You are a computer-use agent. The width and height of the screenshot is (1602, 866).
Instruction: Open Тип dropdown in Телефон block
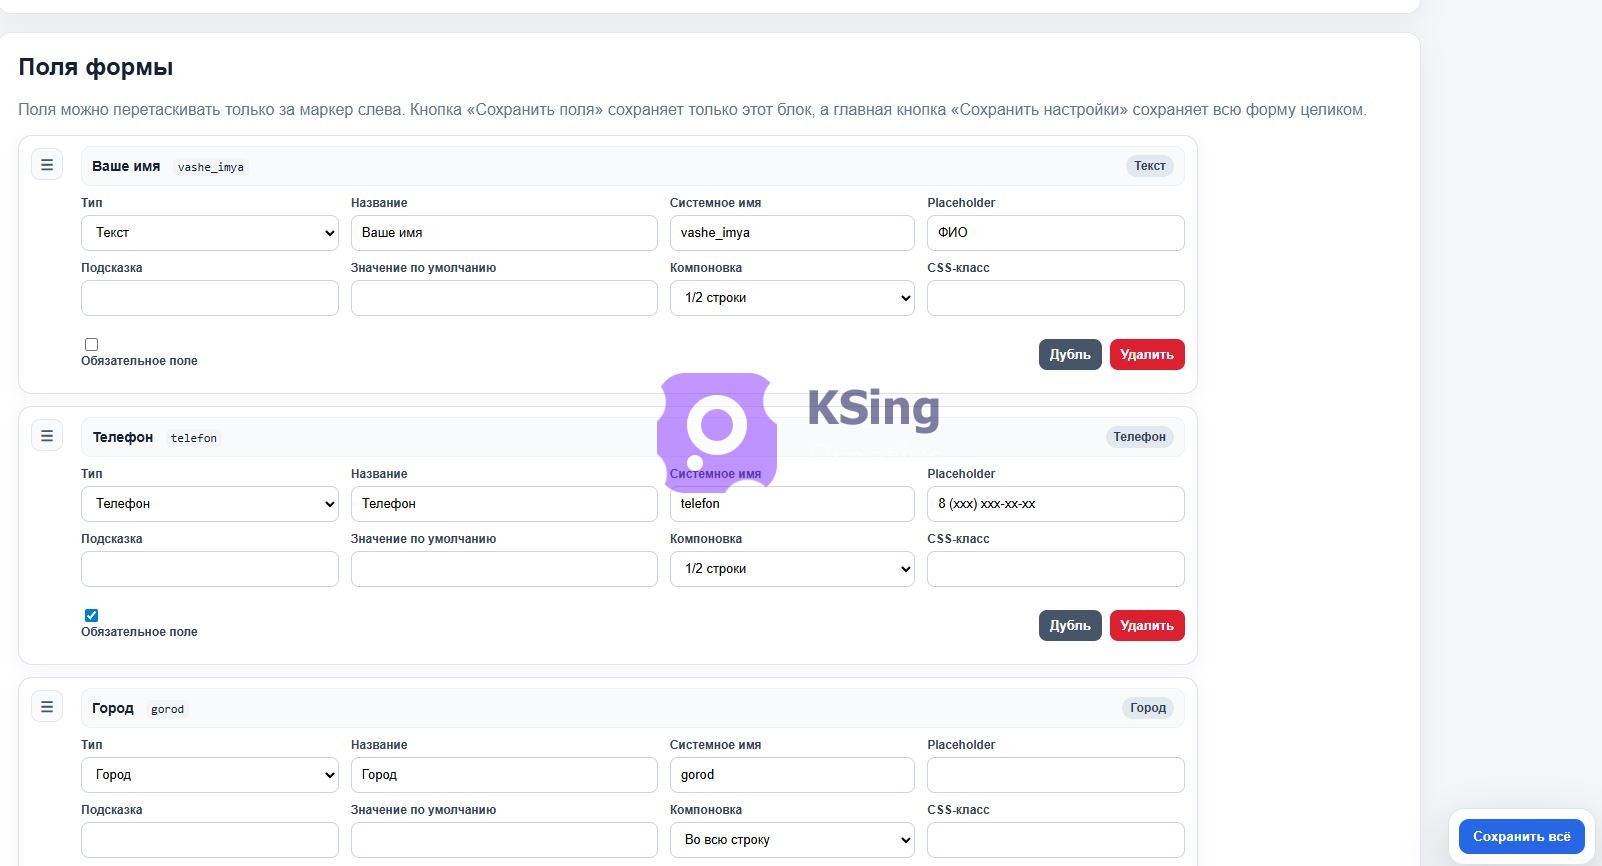210,504
